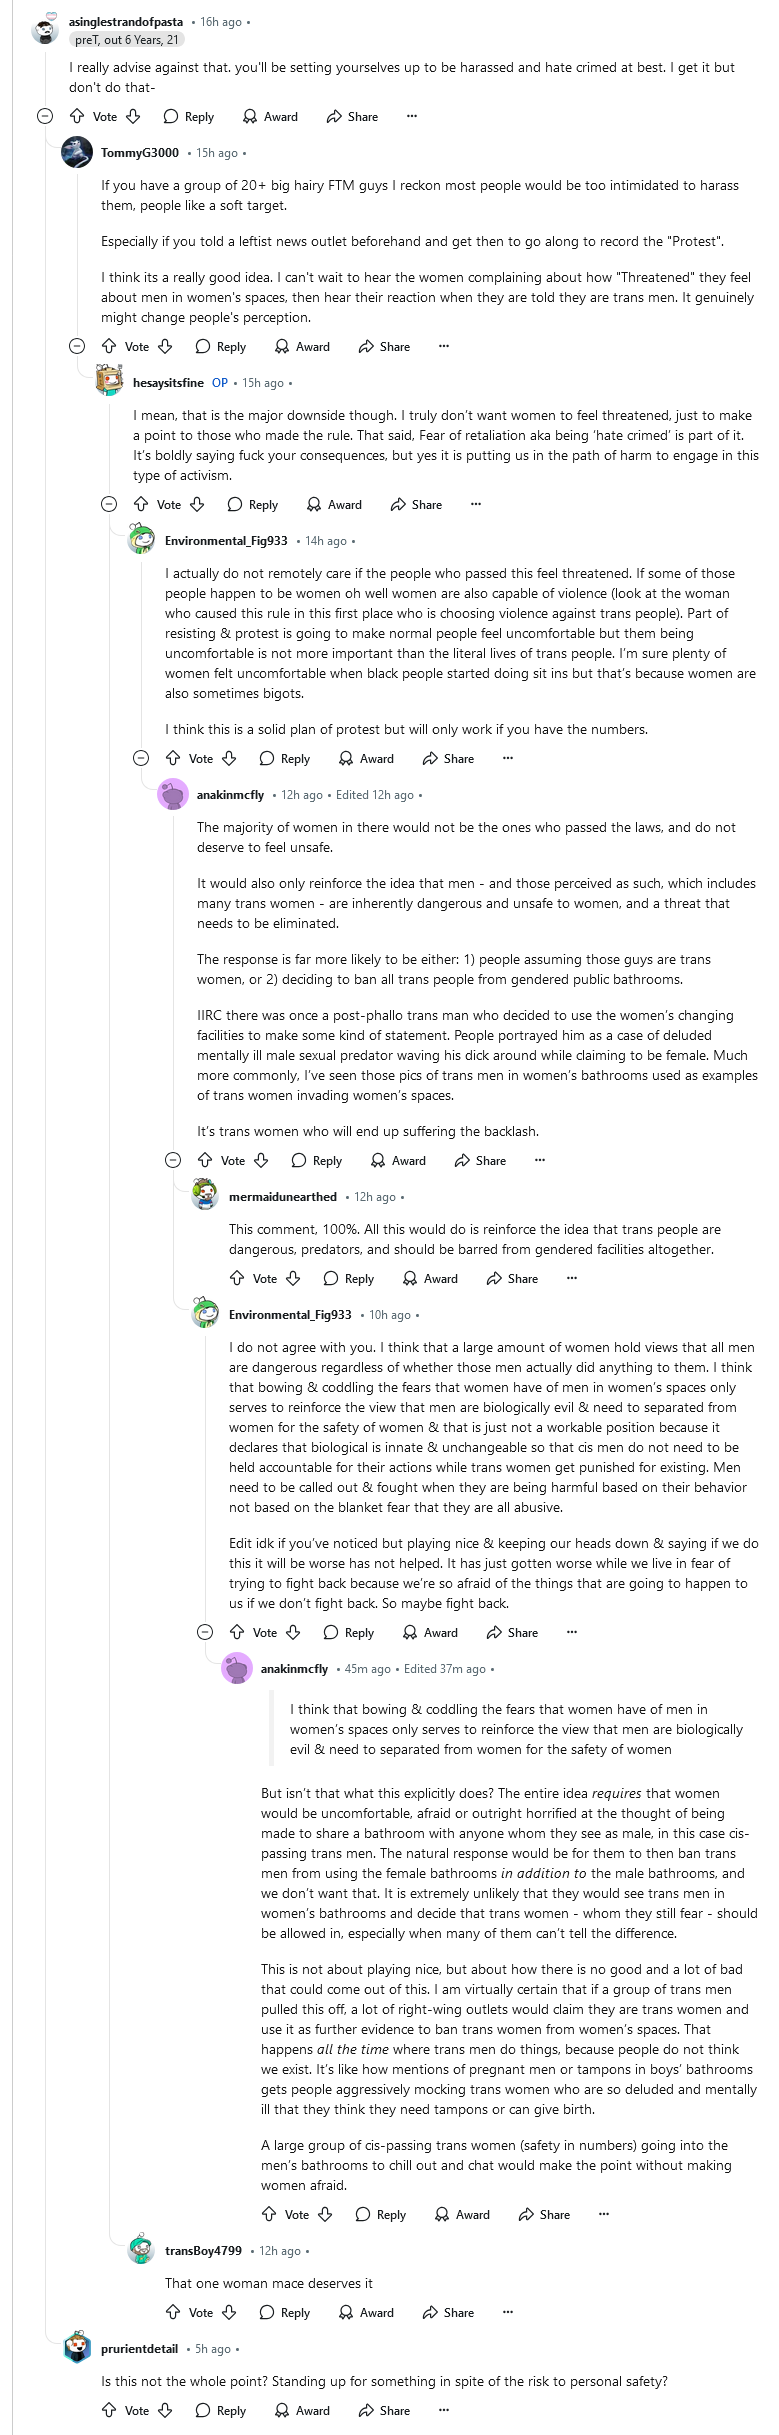Downvote transBoy4799's mace comment
Screen dimensions: 779x2435
pyautogui.click(x=229, y=2312)
